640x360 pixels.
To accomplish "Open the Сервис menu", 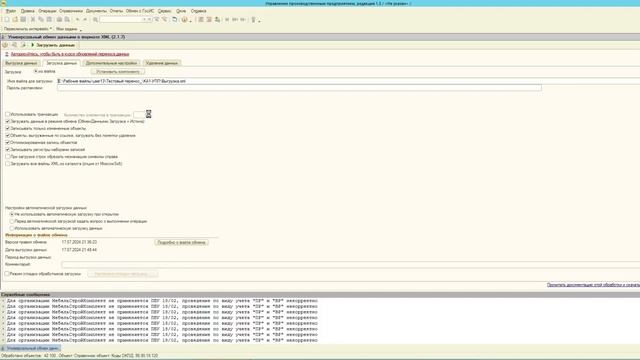I will [164, 11].
